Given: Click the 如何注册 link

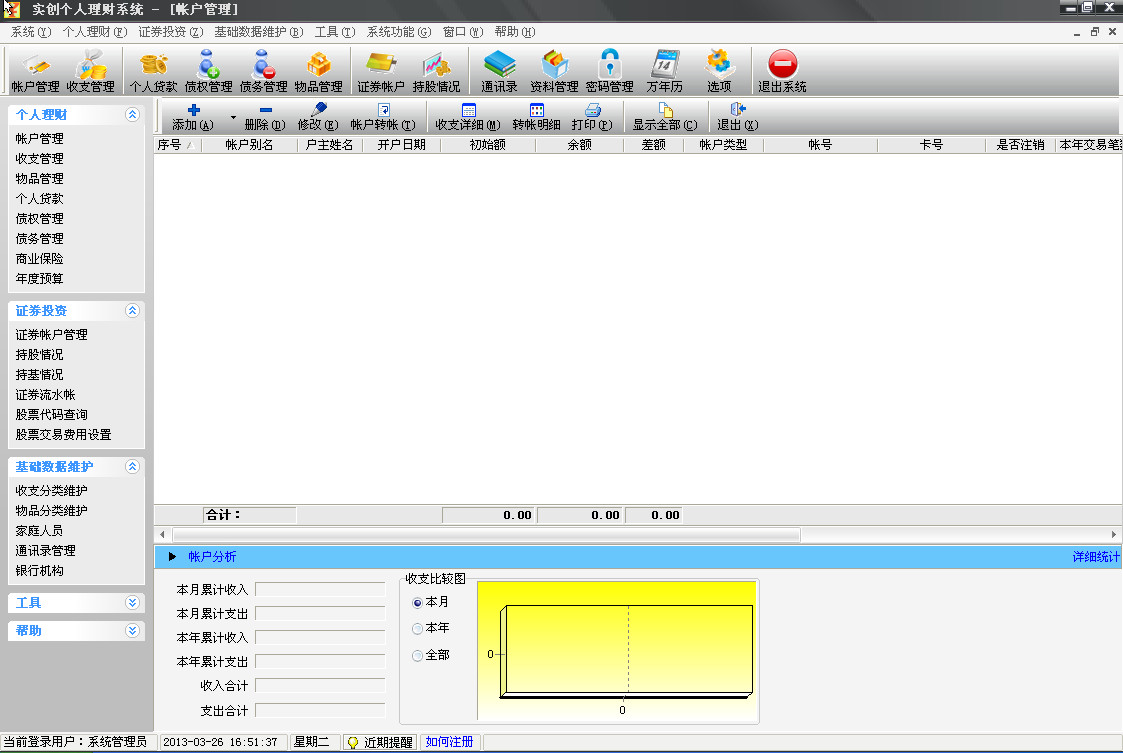Looking at the screenshot, I should pos(449,742).
